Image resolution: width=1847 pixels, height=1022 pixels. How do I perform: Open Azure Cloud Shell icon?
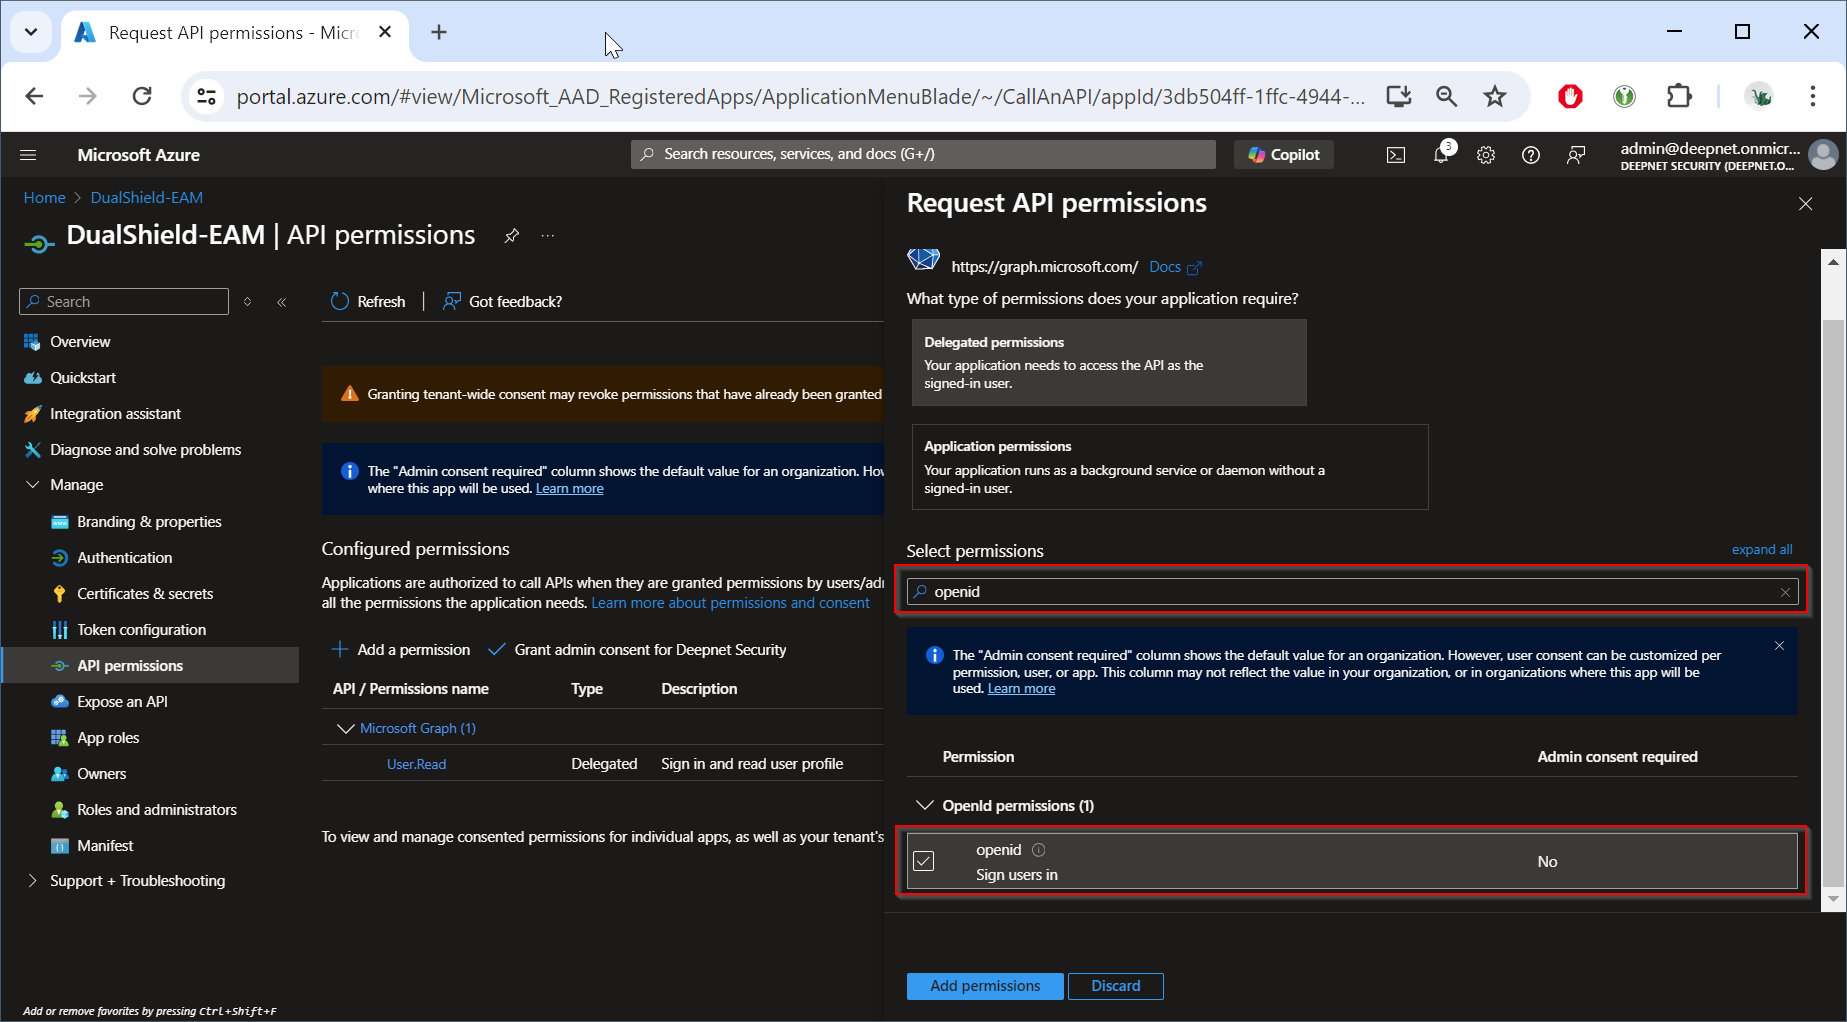click(1395, 155)
